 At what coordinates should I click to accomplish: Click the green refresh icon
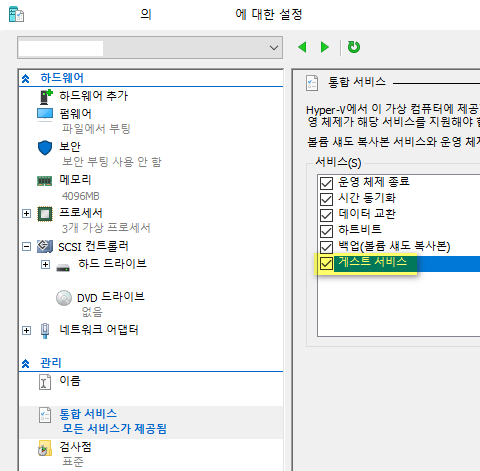pos(354,47)
